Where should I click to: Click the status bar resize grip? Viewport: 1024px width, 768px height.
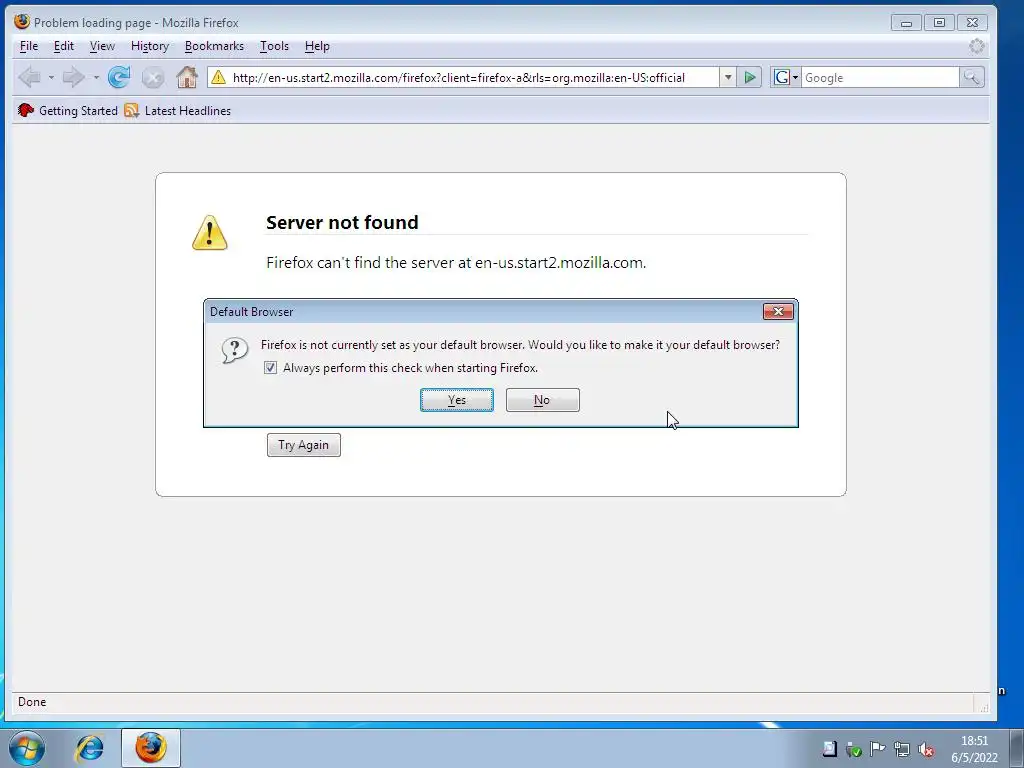[x=984, y=706]
